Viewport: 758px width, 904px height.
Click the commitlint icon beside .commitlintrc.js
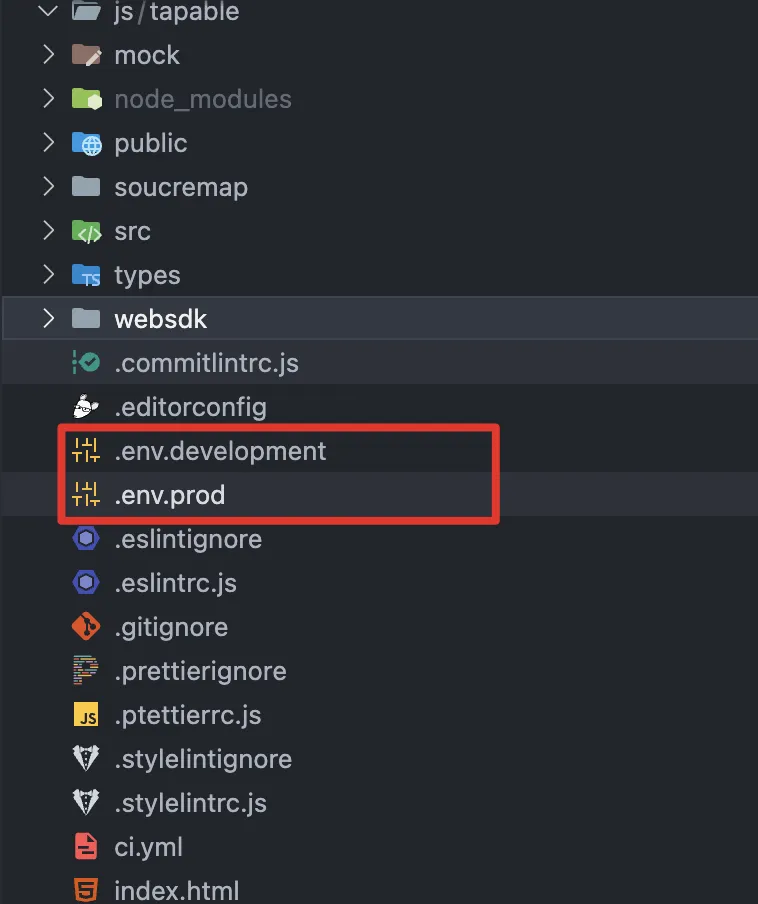click(x=87, y=363)
